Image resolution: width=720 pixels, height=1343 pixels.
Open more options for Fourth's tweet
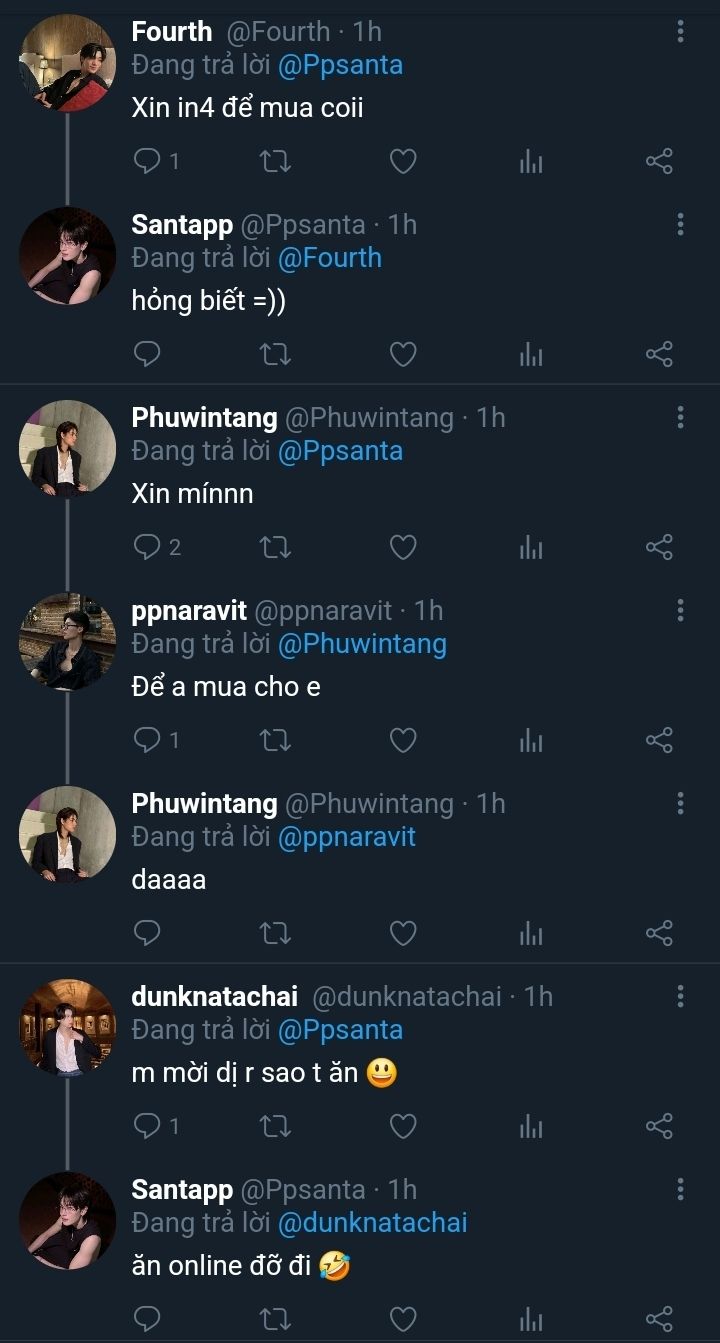coord(680,32)
